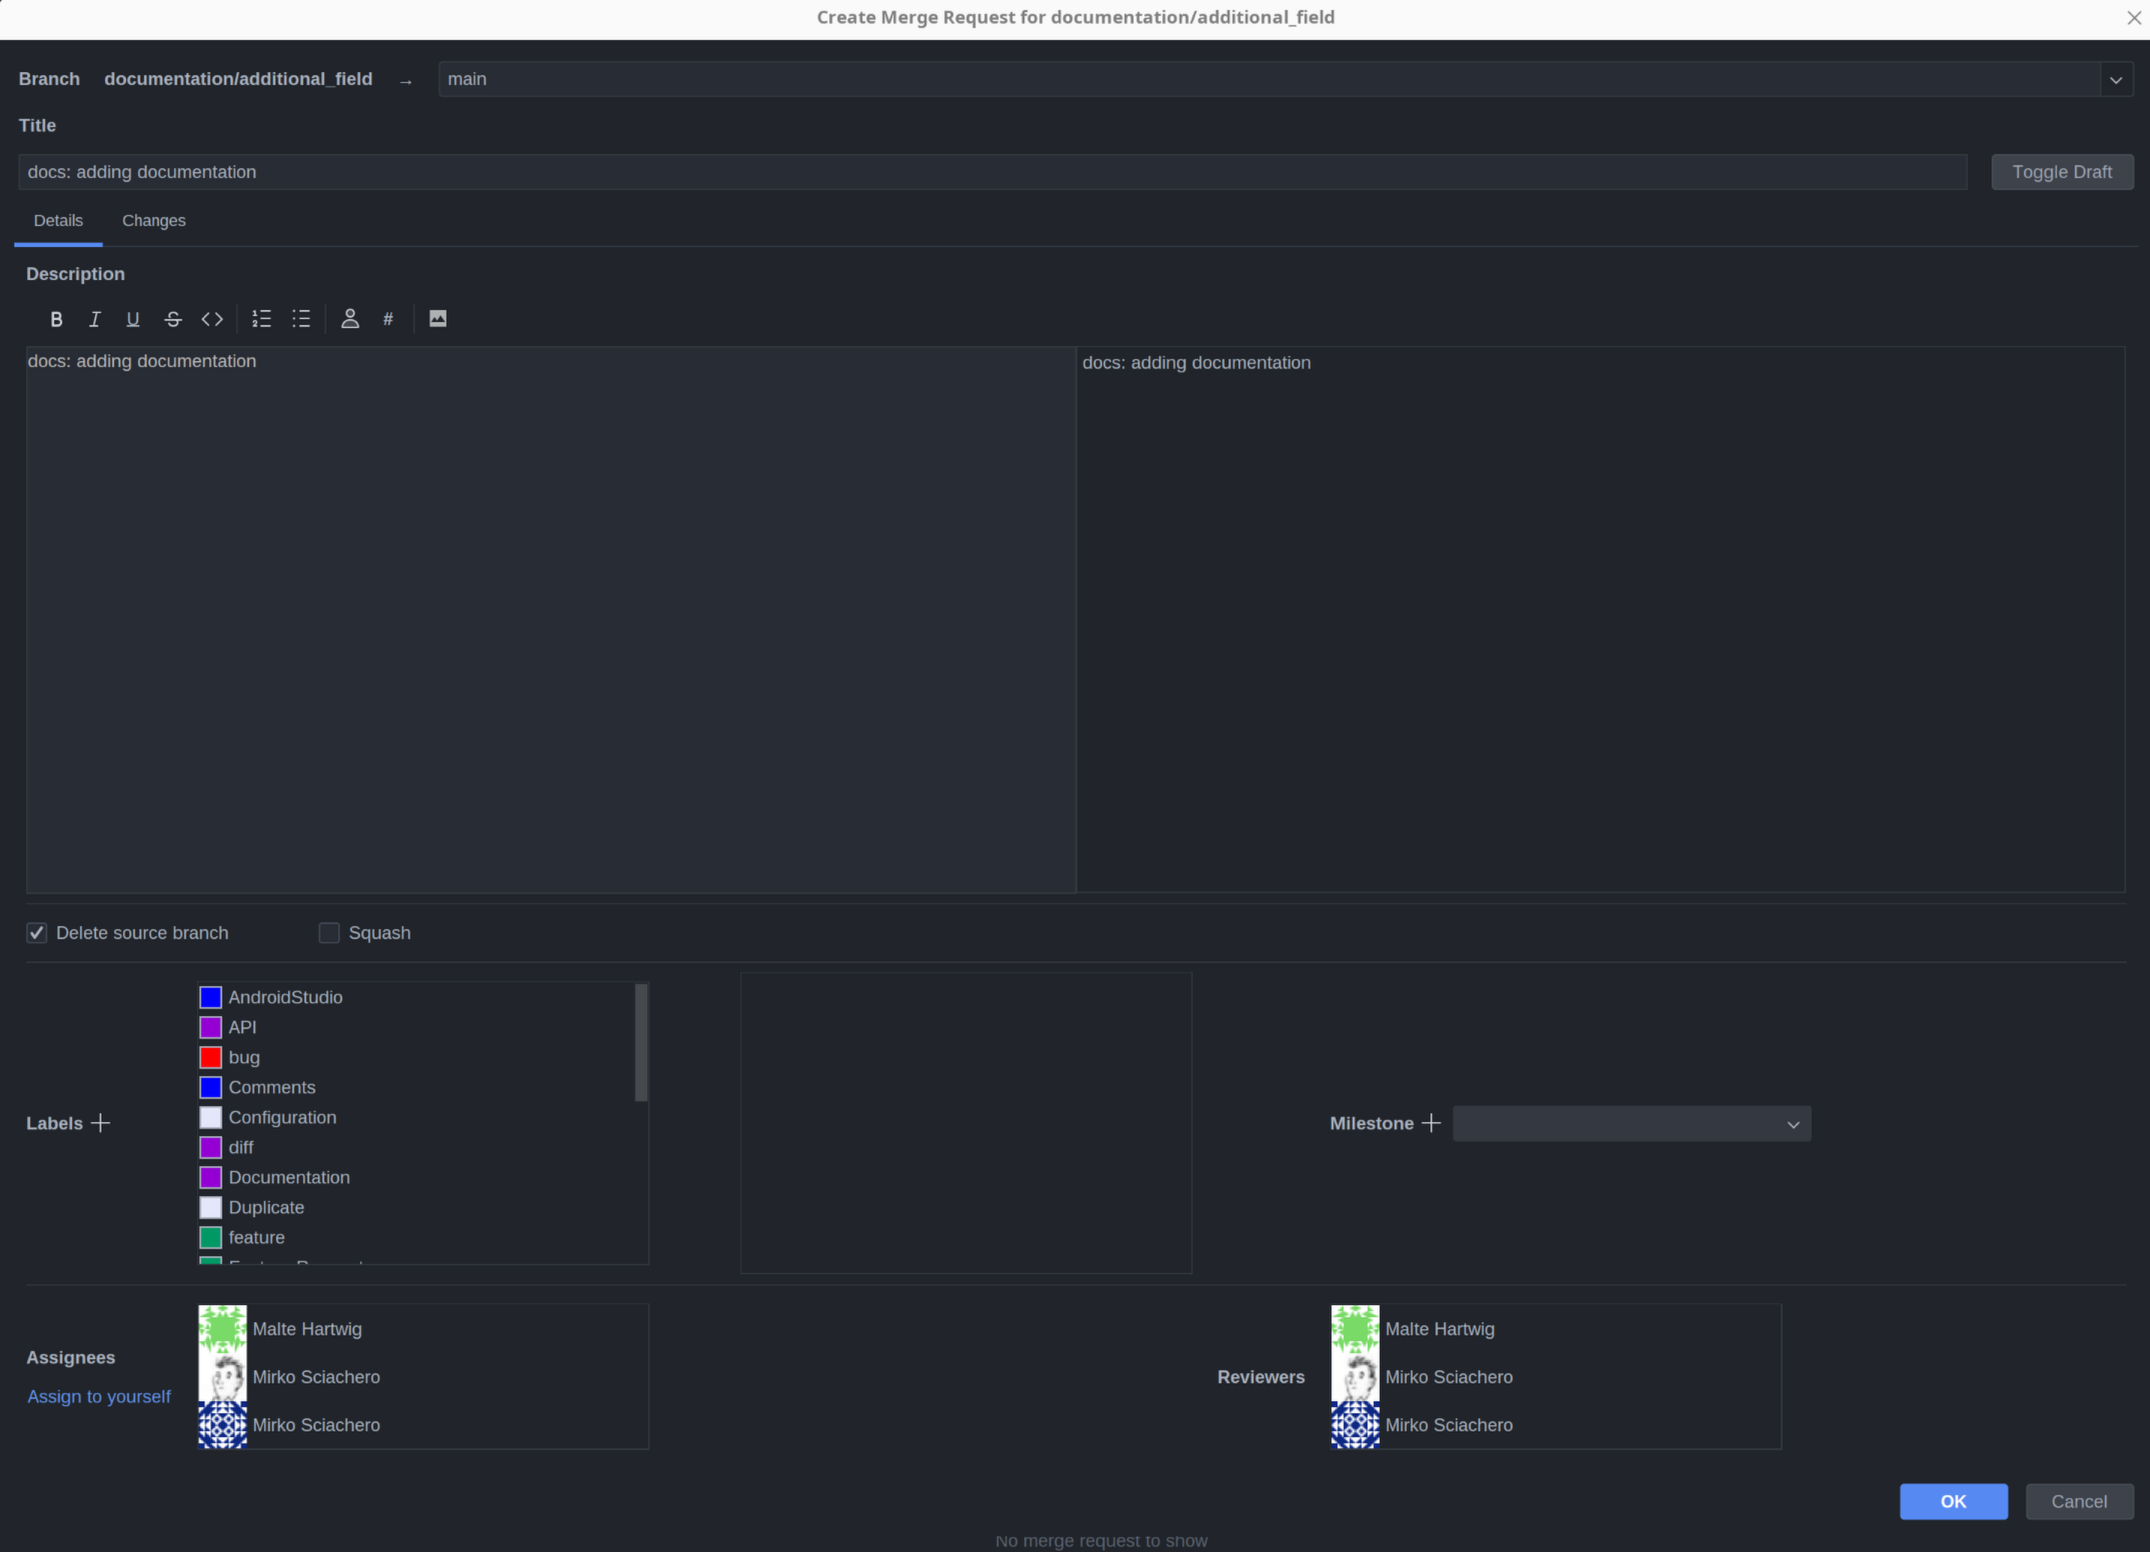Insert bulleted list icon
This screenshot has height=1552, width=2150.
301,319
